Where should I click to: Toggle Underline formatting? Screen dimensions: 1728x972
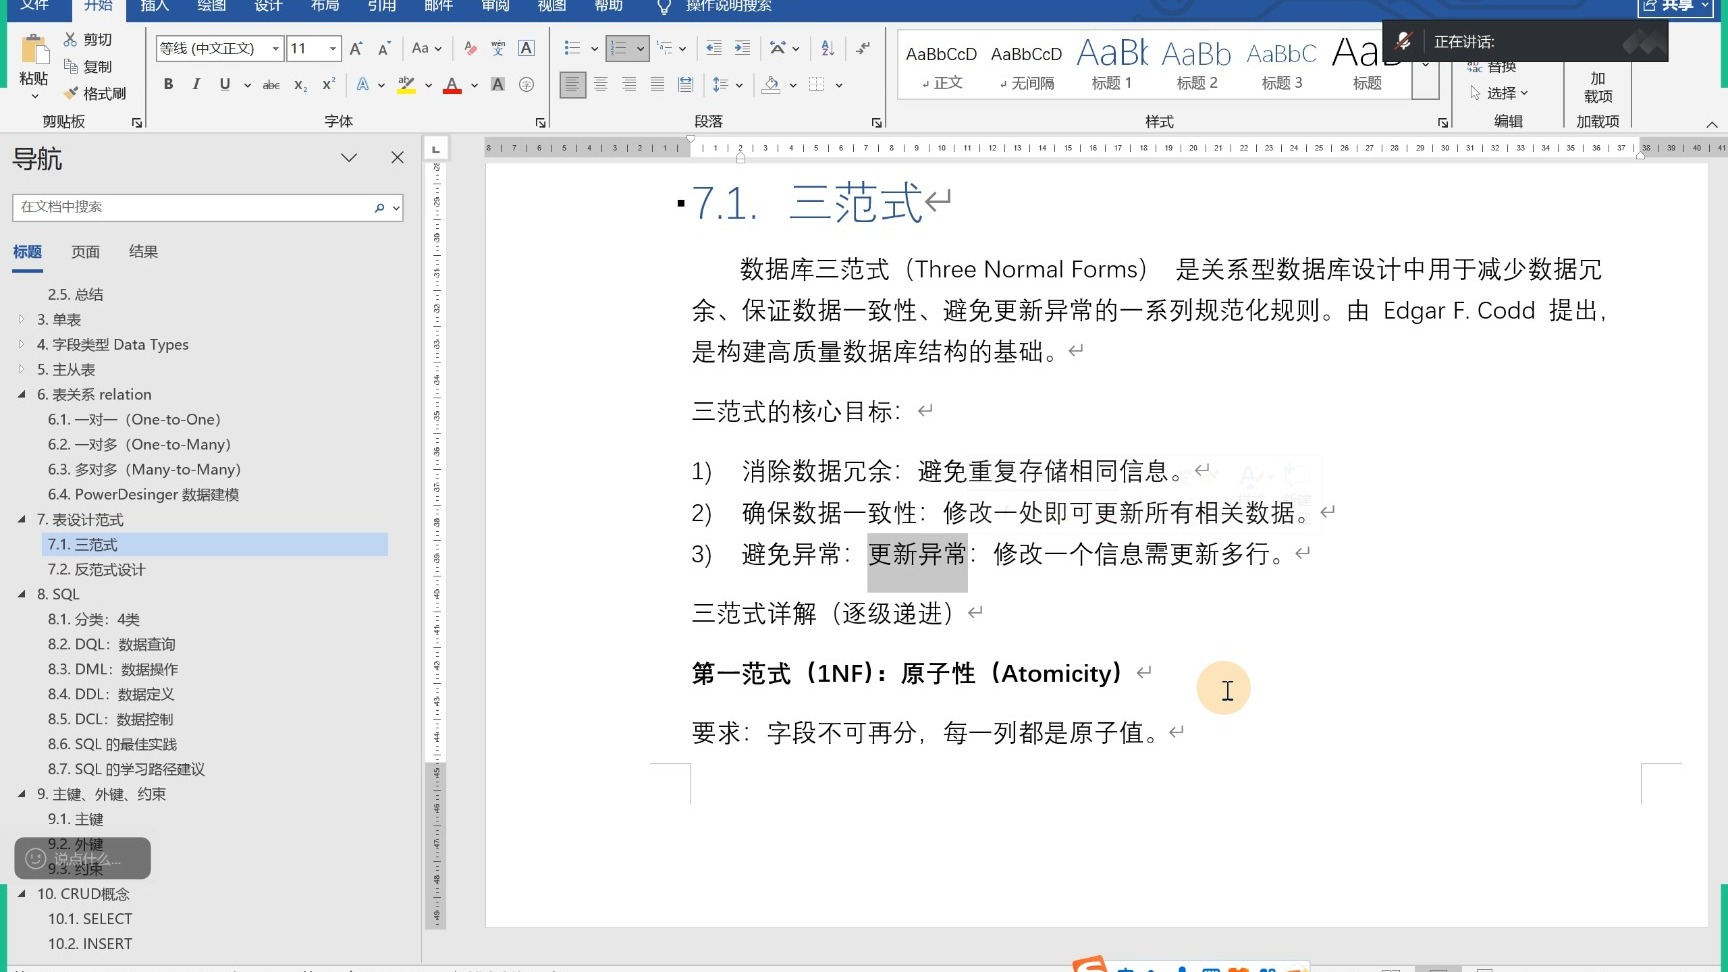tap(225, 85)
